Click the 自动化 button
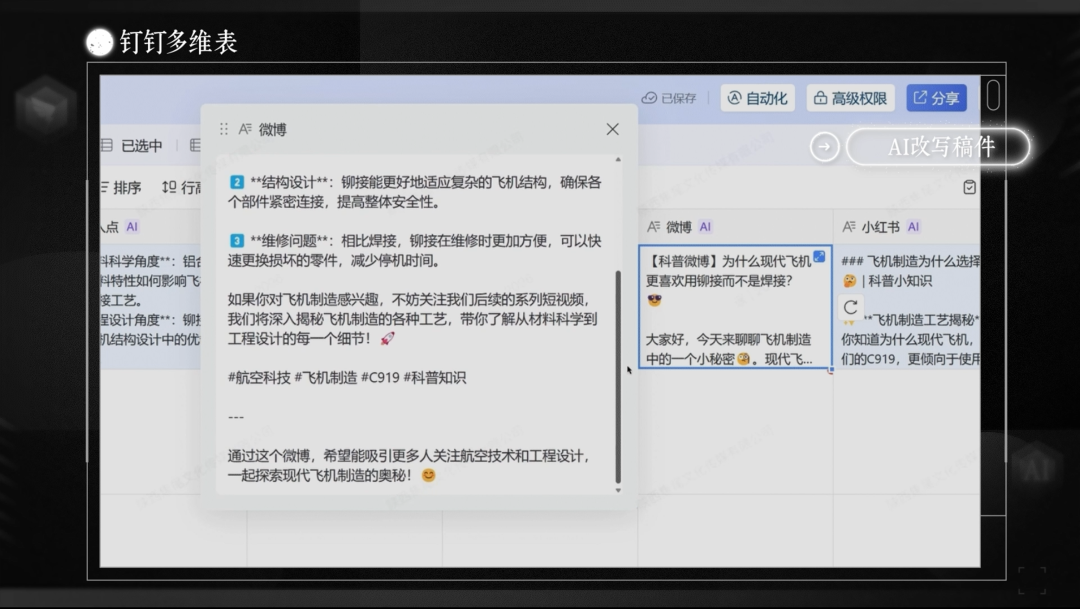 [758, 98]
